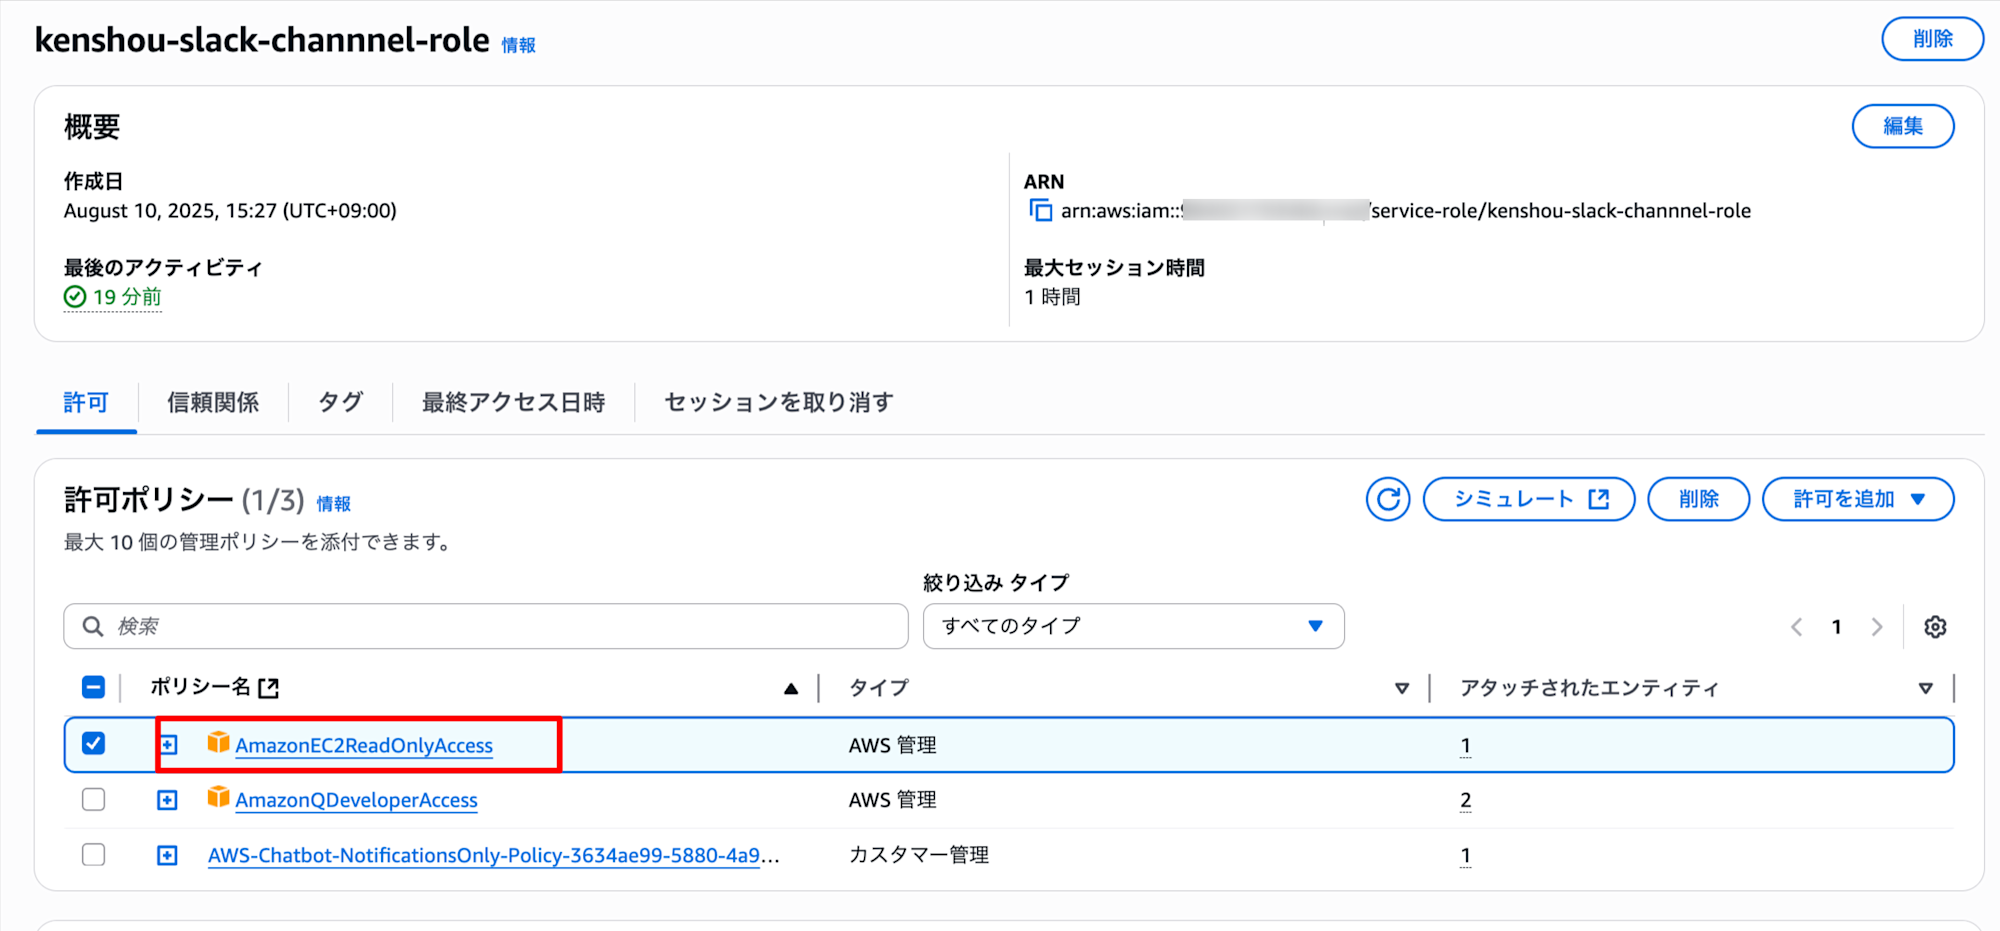The height and width of the screenshot is (931, 2000).
Task: Expand the AmazonQDeveloperAccess policy row
Action: [168, 800]
